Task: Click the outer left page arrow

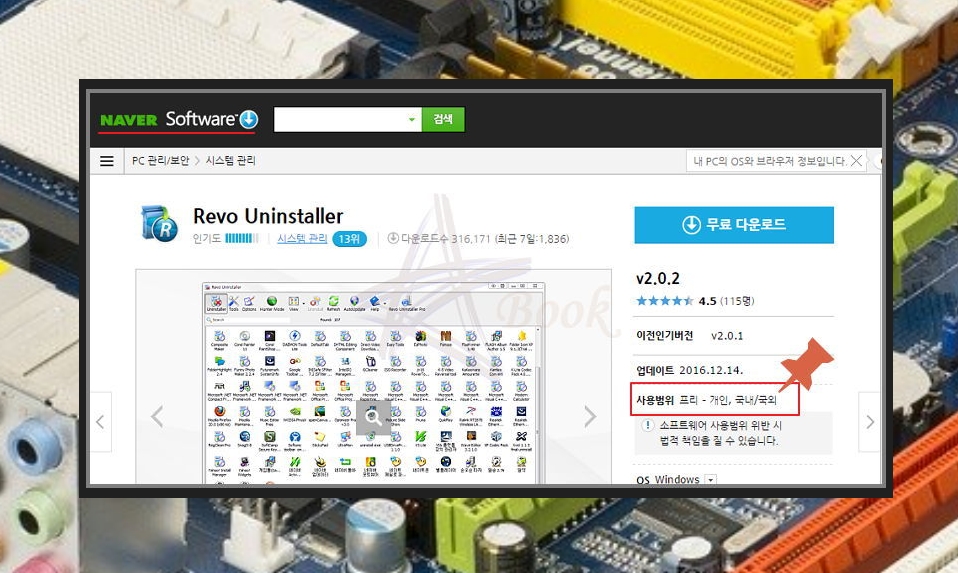Action: tap(101, 422)
